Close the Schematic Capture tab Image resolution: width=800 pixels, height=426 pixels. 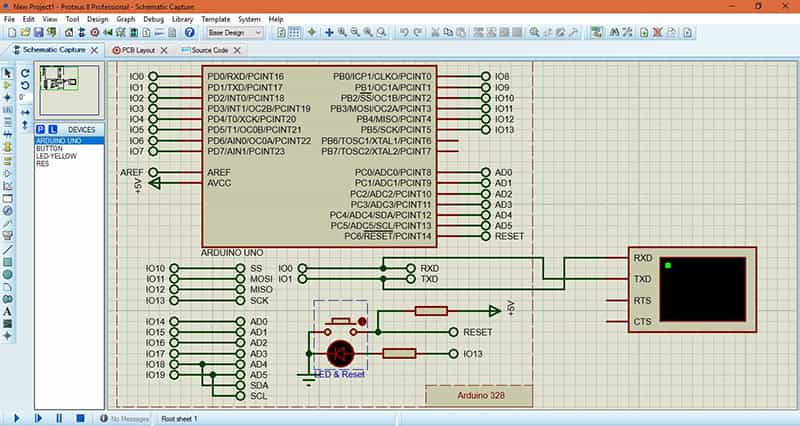94,50
